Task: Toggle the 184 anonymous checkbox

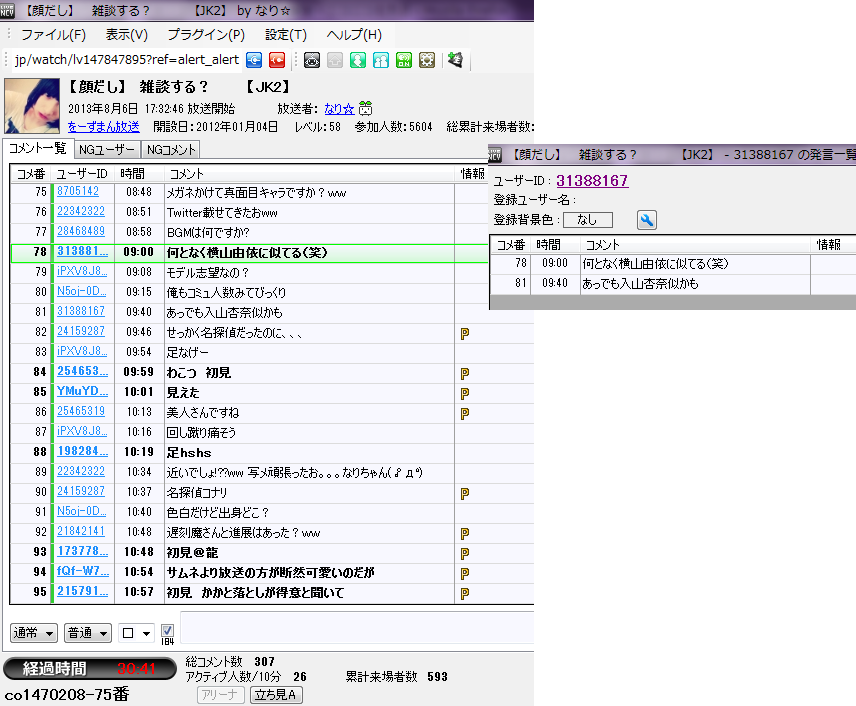Action: click(x=167, y=630)
